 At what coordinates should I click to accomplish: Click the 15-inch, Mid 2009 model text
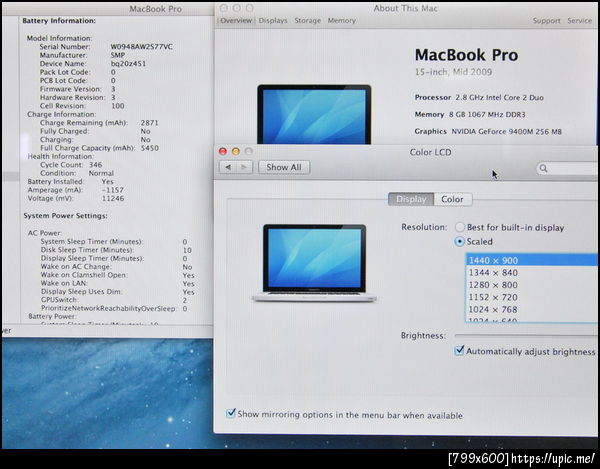(x=453, y=72)
